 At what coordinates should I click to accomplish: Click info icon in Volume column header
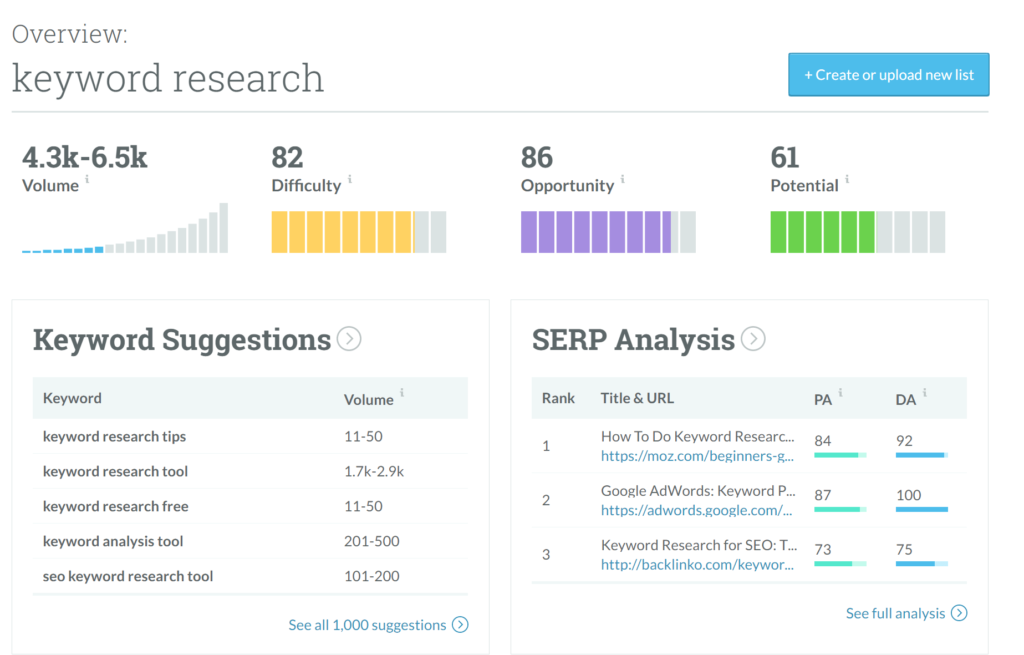click(x=402, y=392)
